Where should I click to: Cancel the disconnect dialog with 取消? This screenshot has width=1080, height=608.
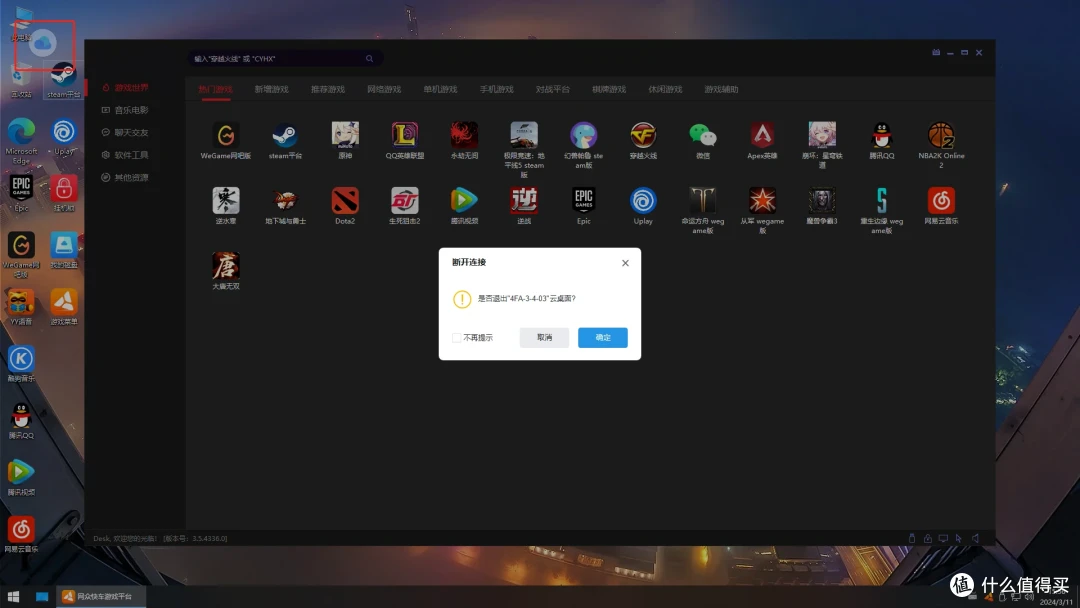[544, 337]
